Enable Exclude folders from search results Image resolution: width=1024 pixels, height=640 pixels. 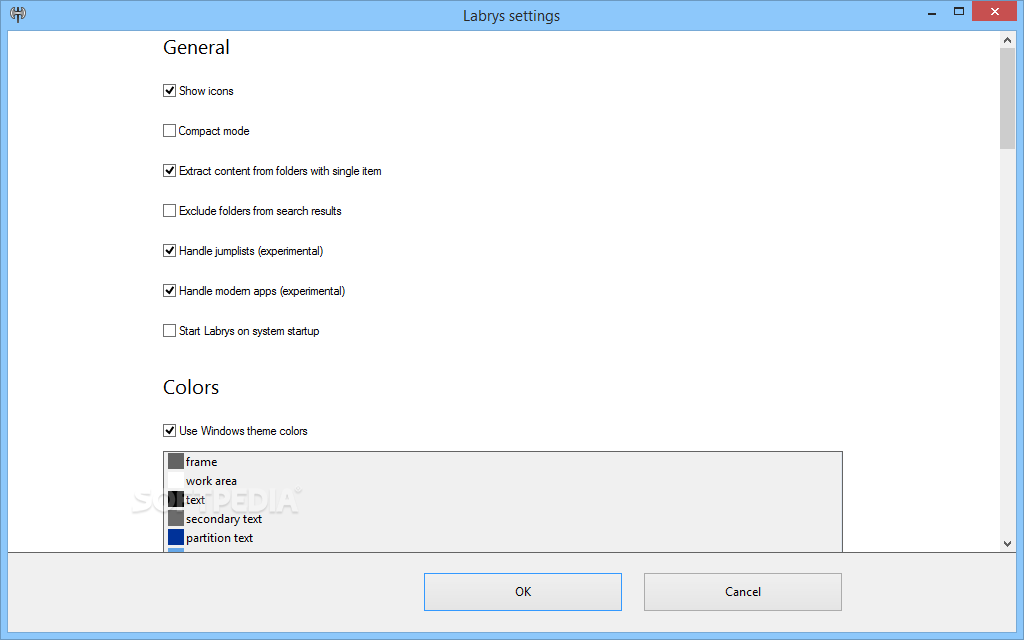169,210
